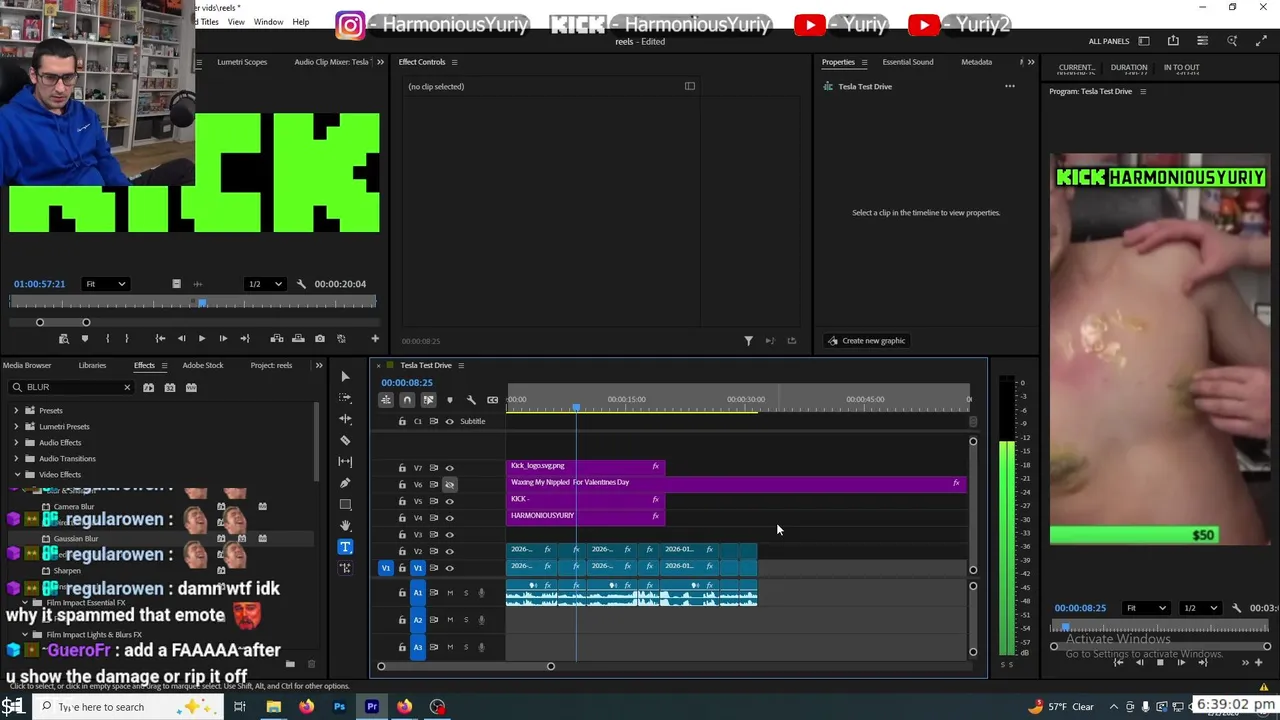1280x720 pixels.
Task: Toggle Snap in timeline
Action: (x=407, y=400)
